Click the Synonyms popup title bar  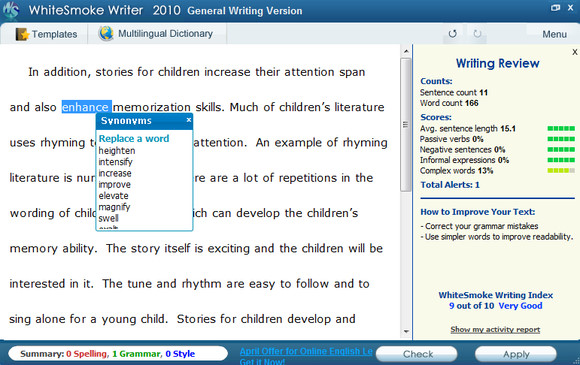pyautogui.click(x=144, y=121)
